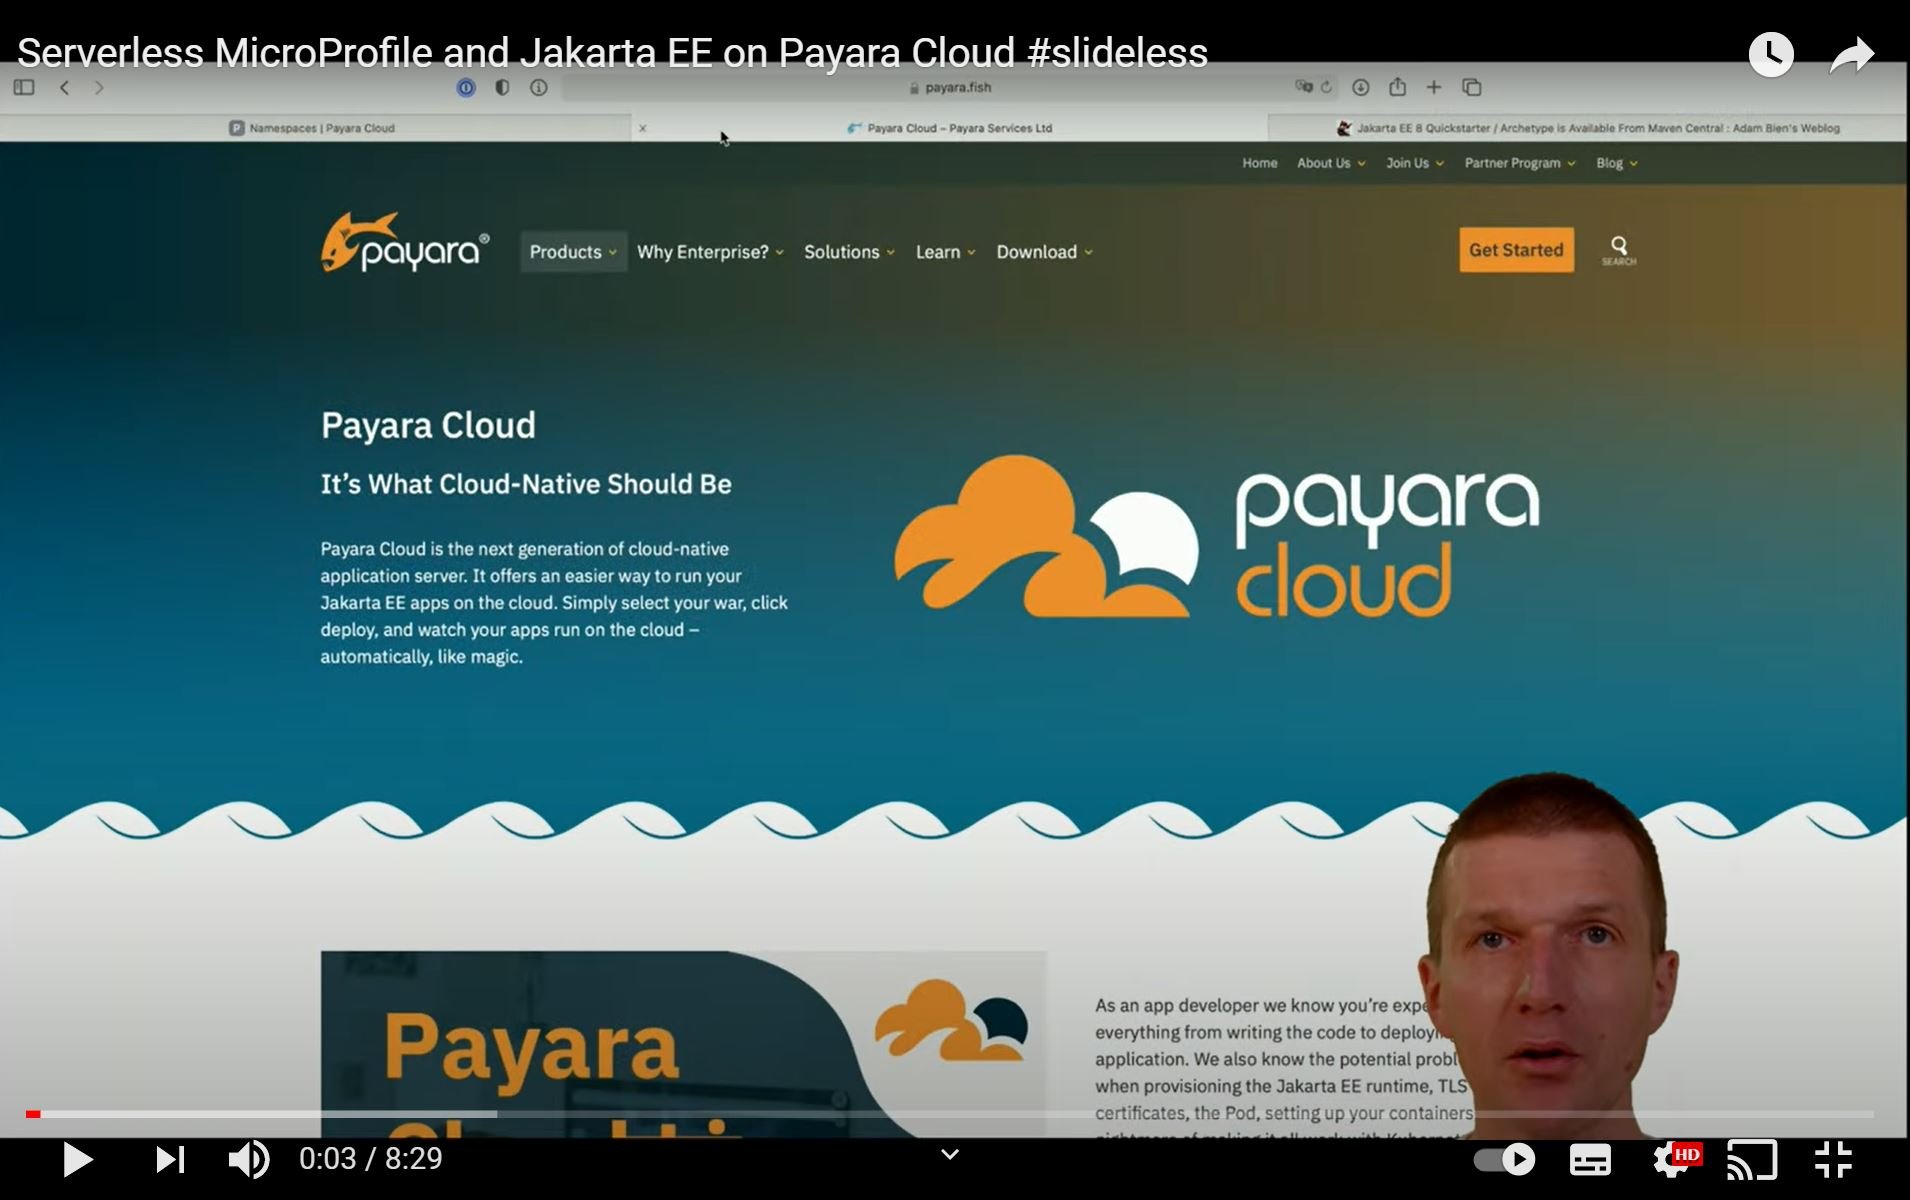Viewport: 1910px width, 1200px height.
Task: Toggle subtitles/closed captions
Action: tap(1589, 1159)
